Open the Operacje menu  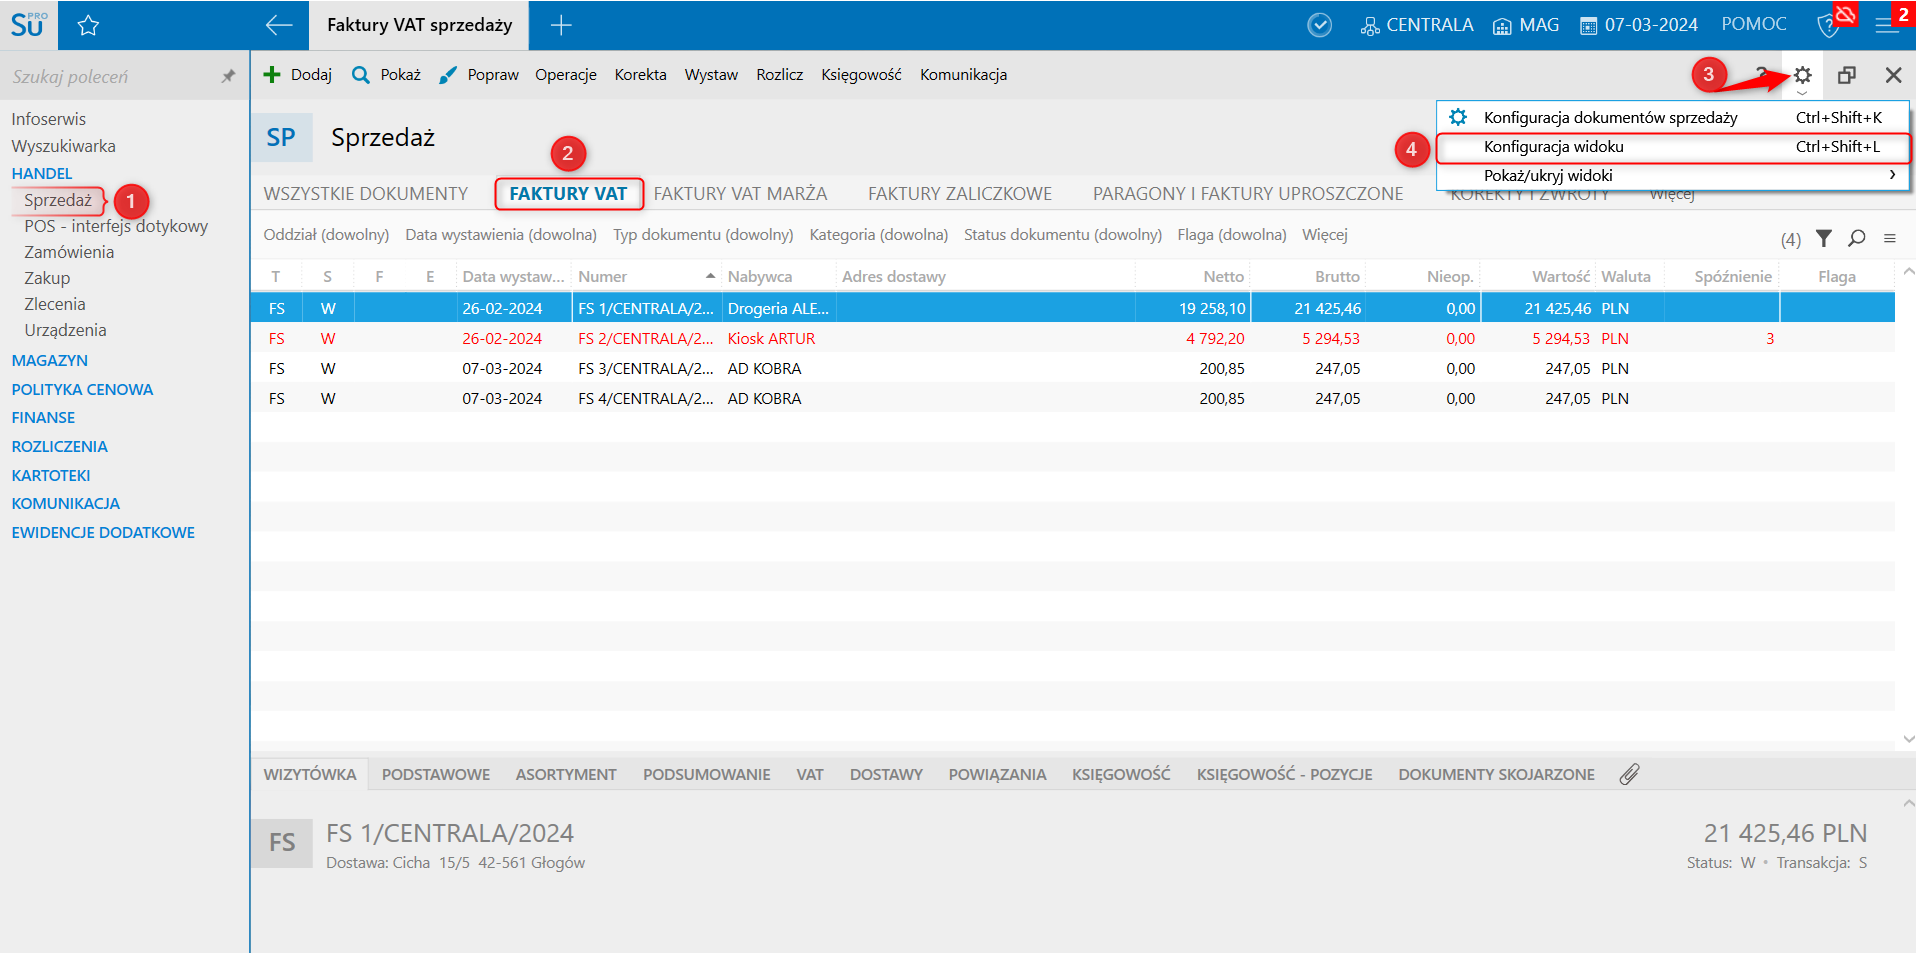pyautogui.click(x=566, y=75)
